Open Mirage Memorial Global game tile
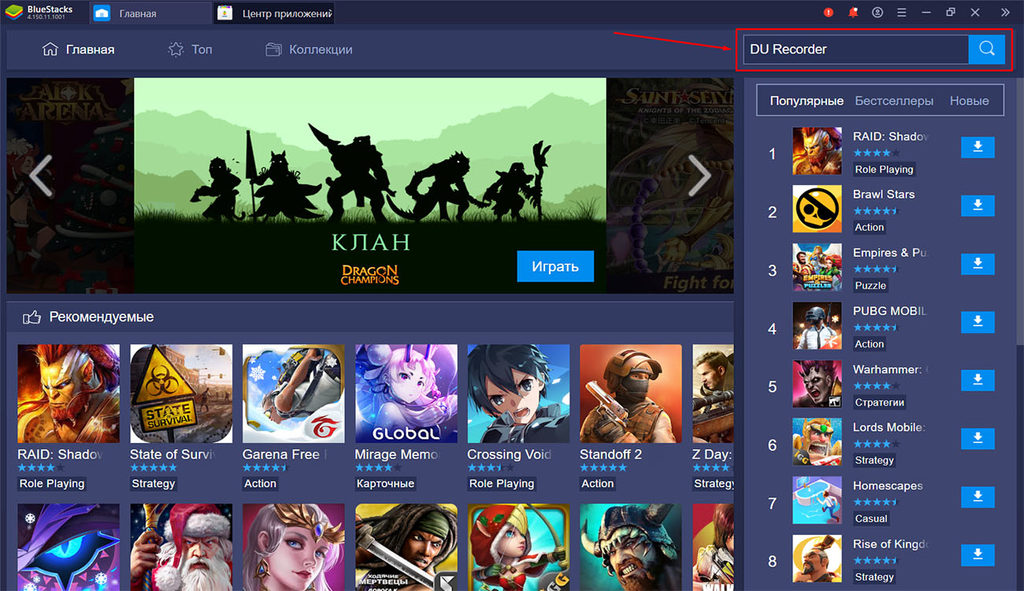Viewport: 1024px width, 591px height. 406,394
